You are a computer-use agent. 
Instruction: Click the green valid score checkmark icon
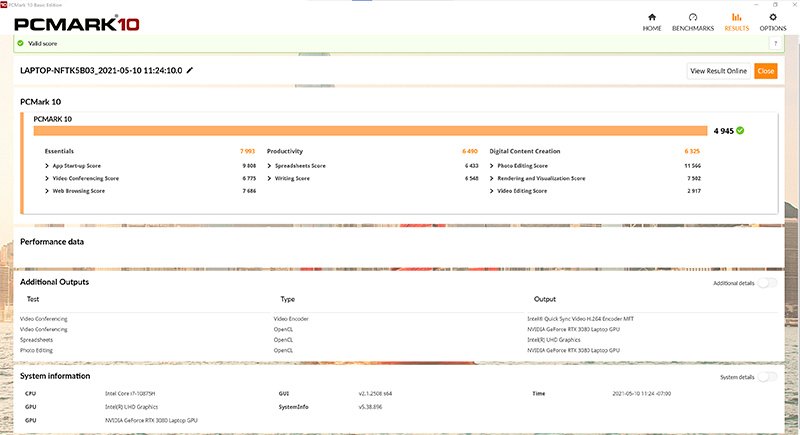tap(20, 43)
